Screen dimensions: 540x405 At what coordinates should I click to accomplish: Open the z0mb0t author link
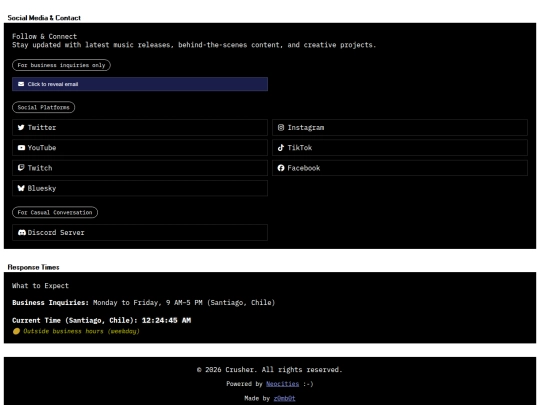click(284, 398)
